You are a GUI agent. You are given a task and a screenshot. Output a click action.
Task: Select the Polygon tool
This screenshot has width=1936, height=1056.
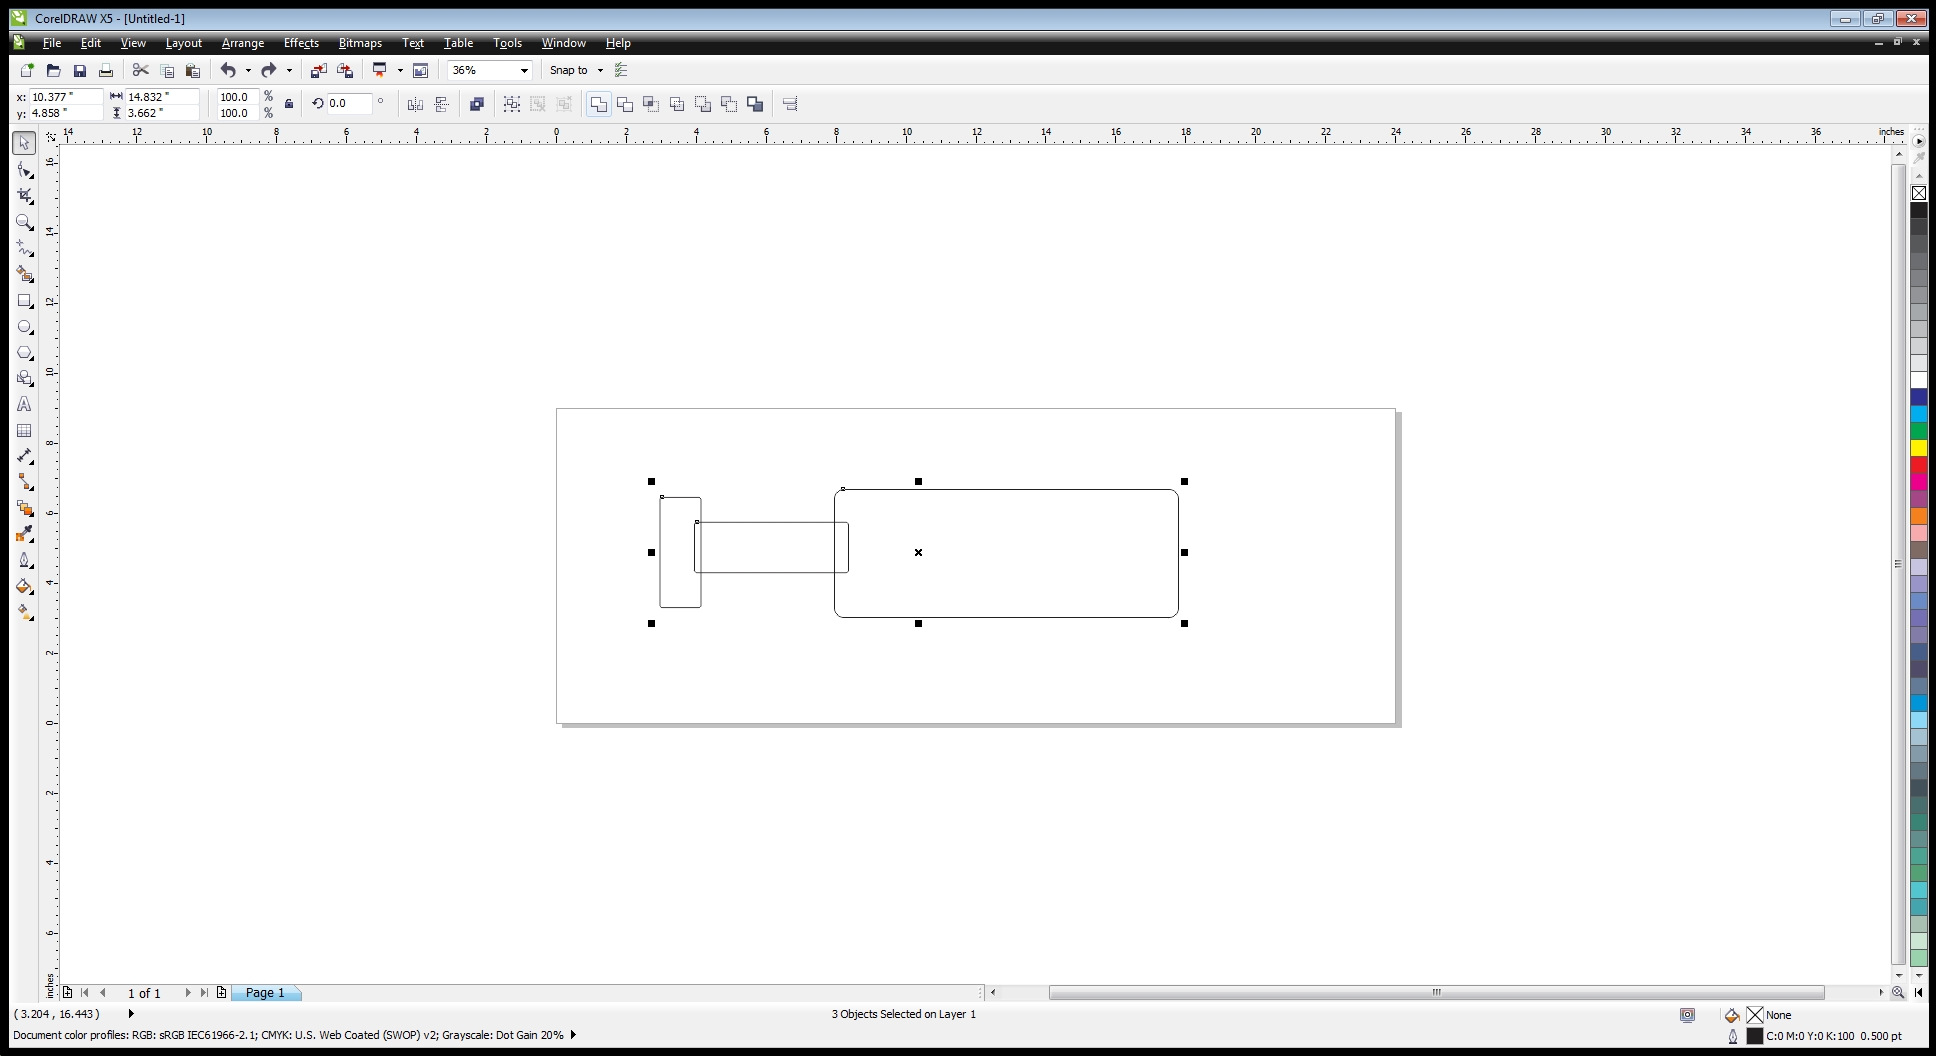point(24,352)
